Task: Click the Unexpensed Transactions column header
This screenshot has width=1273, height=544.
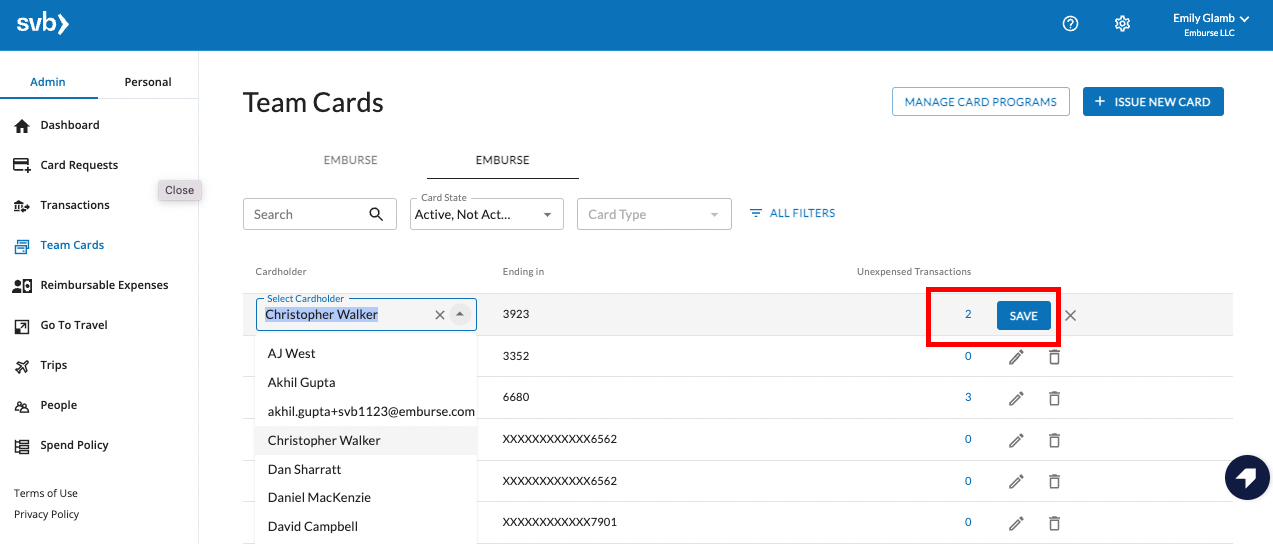Action: click(x=914, y=271)
